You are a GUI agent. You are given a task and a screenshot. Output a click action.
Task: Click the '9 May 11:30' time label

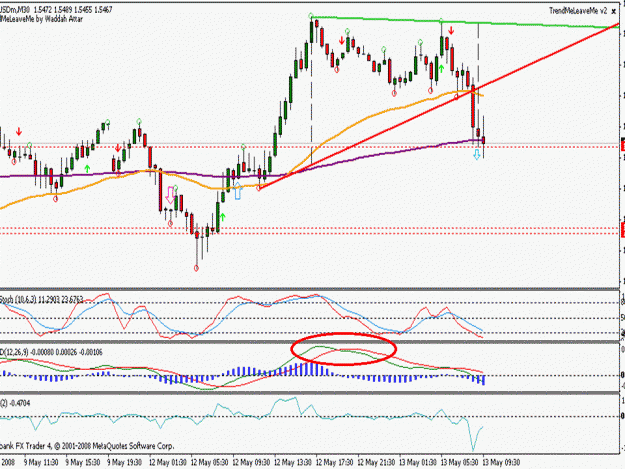pyautogui.click(x=41, y=462)
